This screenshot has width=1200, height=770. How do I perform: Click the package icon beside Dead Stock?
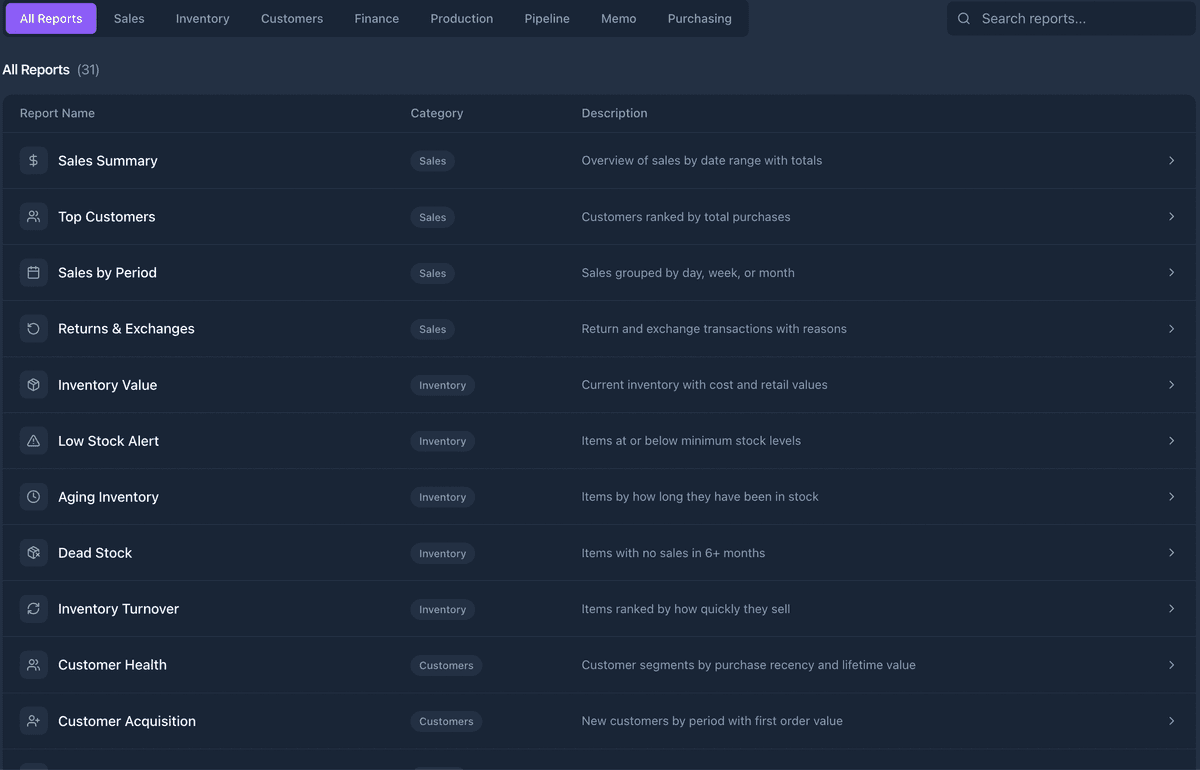click(x=33, y=552)
